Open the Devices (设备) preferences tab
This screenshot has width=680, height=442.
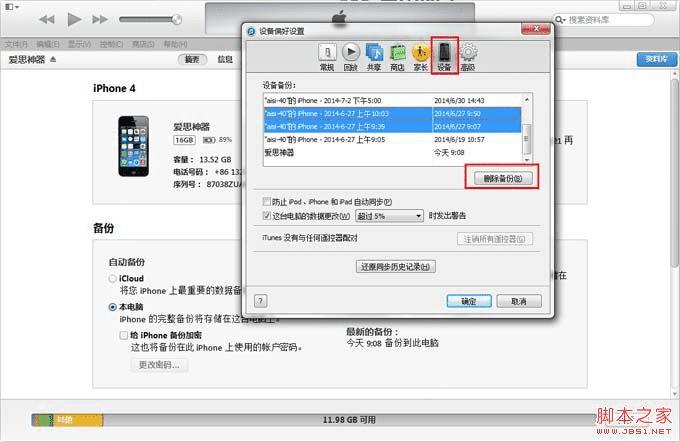pos(444,57)
